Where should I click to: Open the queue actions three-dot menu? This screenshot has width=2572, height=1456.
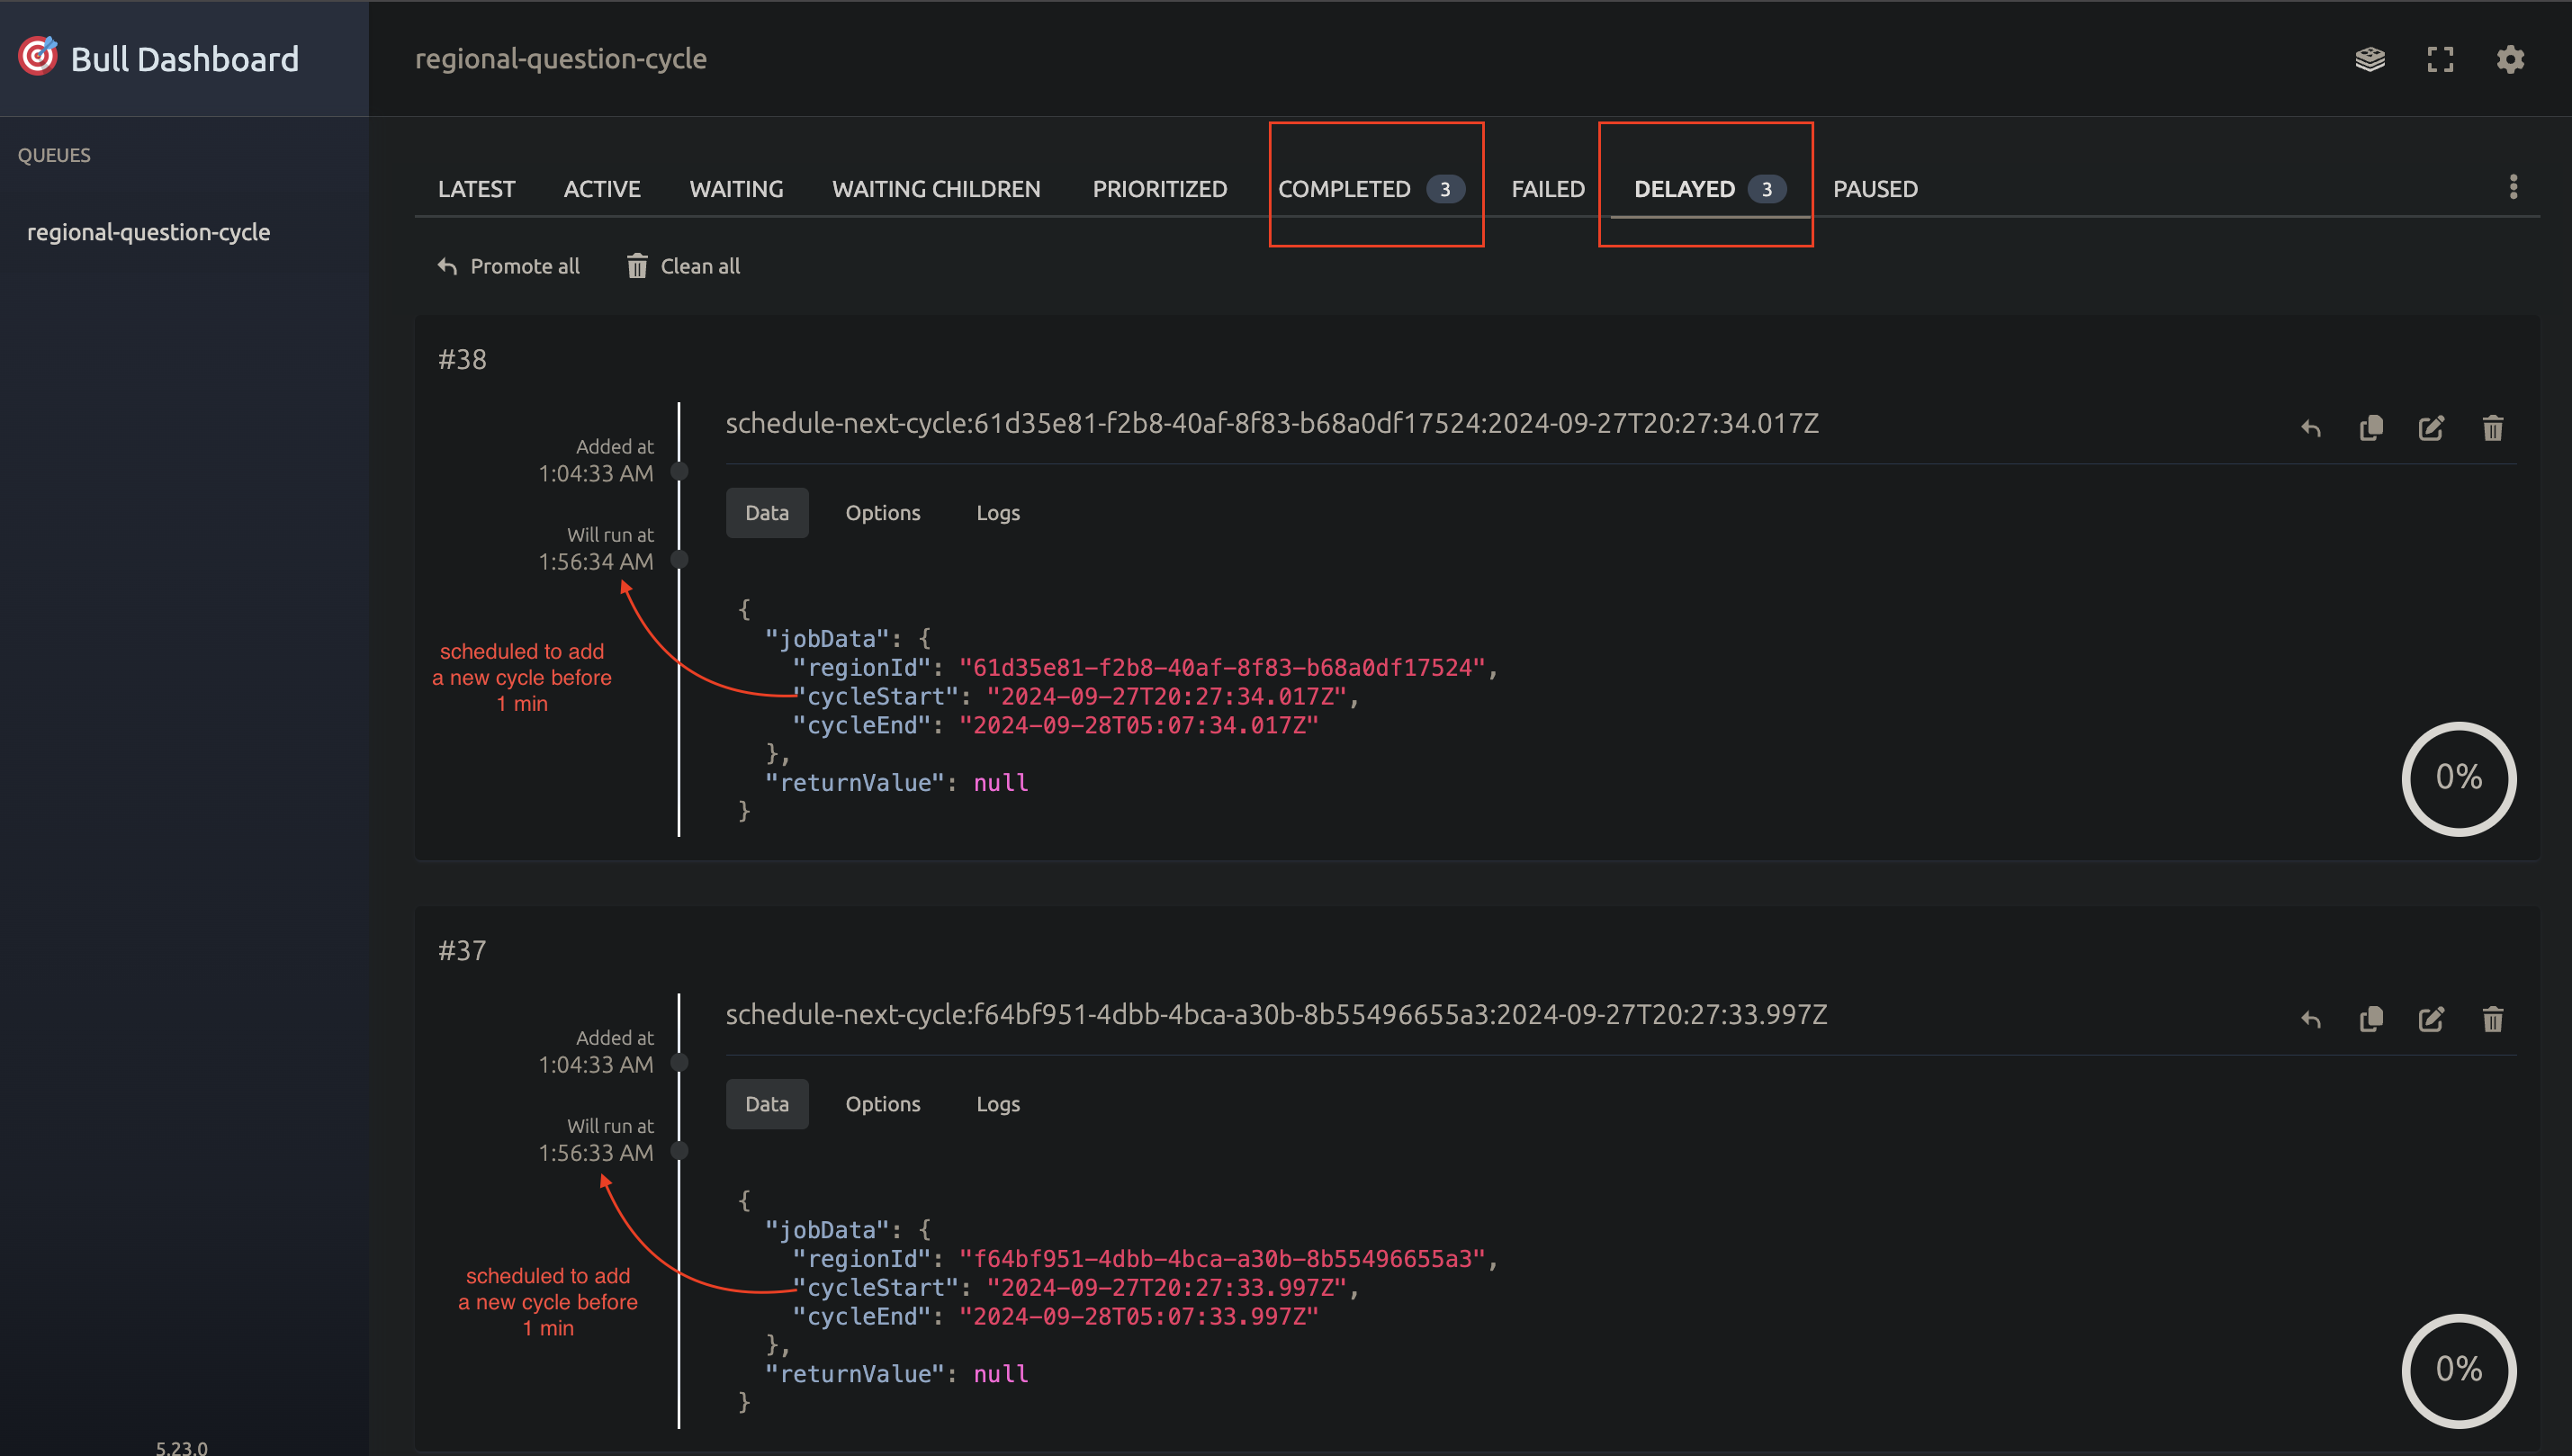click(2513, 187)
